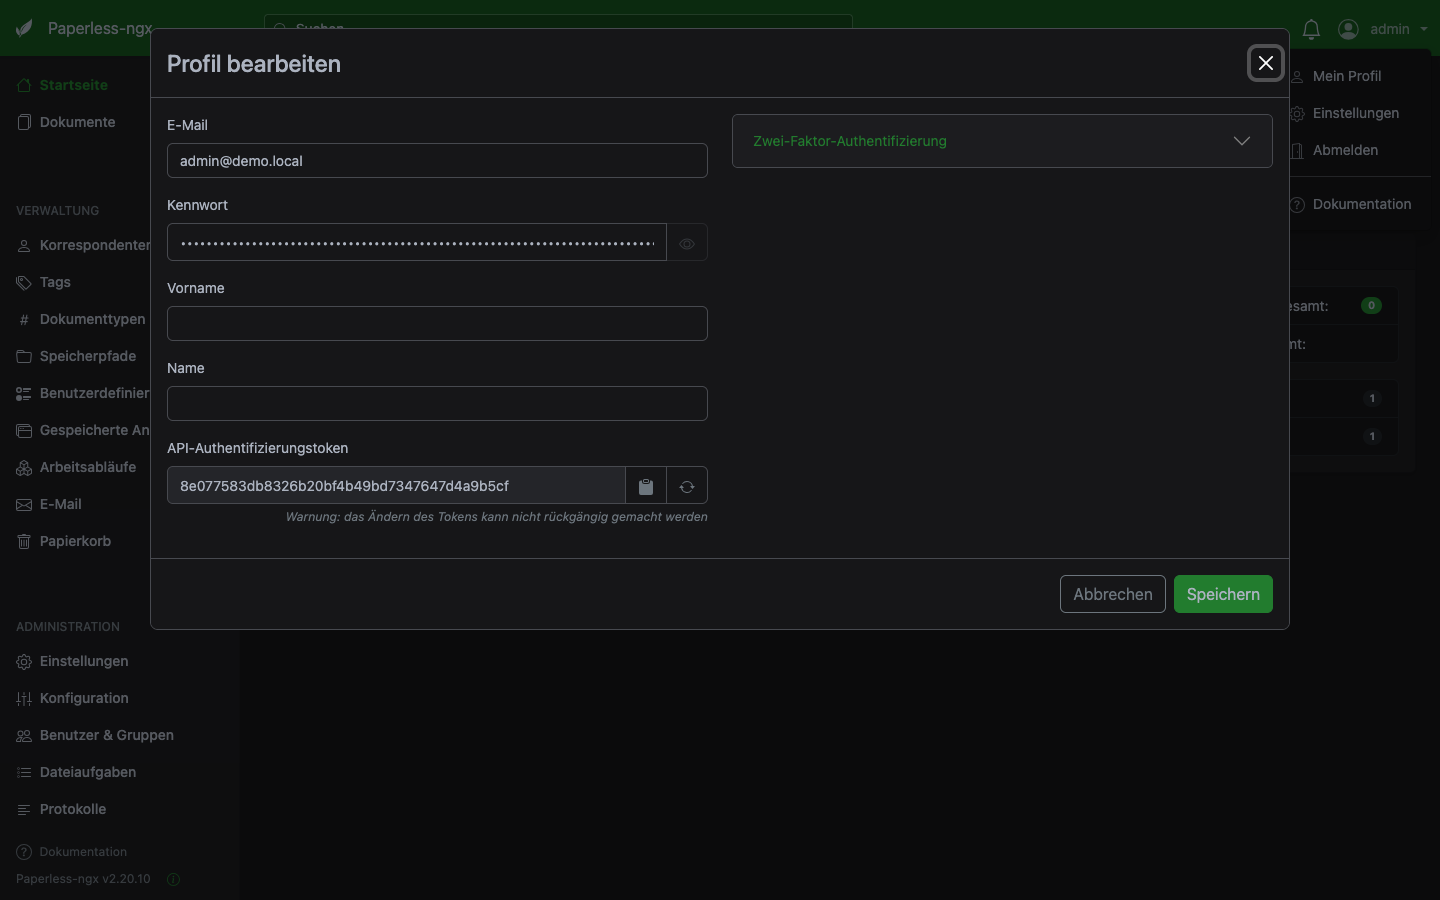Screen dimensions: 1440x900
Task: Open the E-Mail section in the sidebar
Action: [x=60, y=504]
